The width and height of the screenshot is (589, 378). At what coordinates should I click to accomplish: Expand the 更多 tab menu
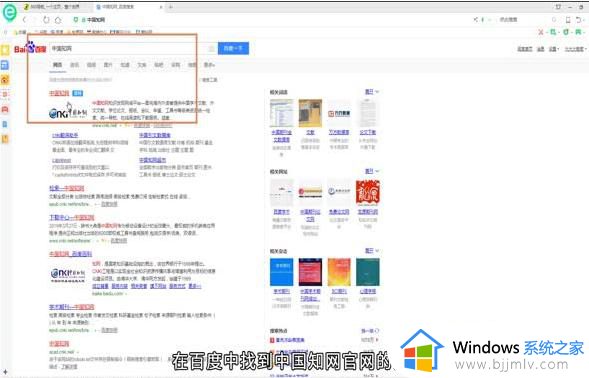click(209, 65)
